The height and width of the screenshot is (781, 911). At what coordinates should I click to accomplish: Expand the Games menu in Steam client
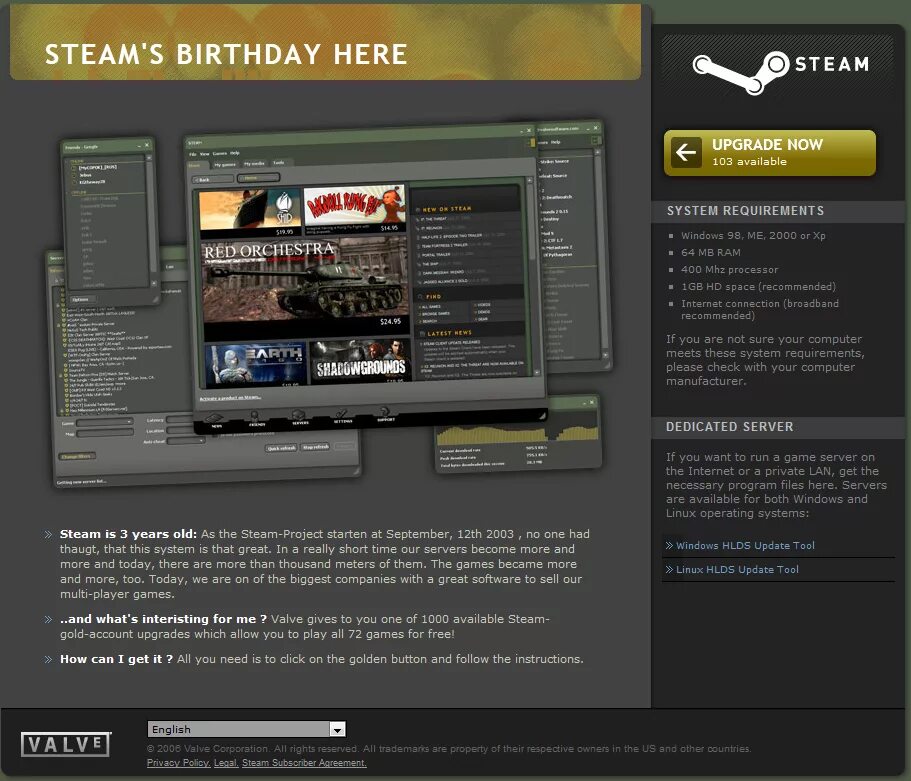click(x=220, y=153)
